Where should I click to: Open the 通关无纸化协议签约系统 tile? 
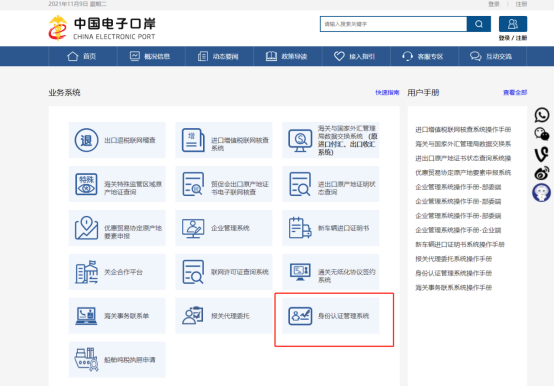pyautogui.click(x=331, y=272)
